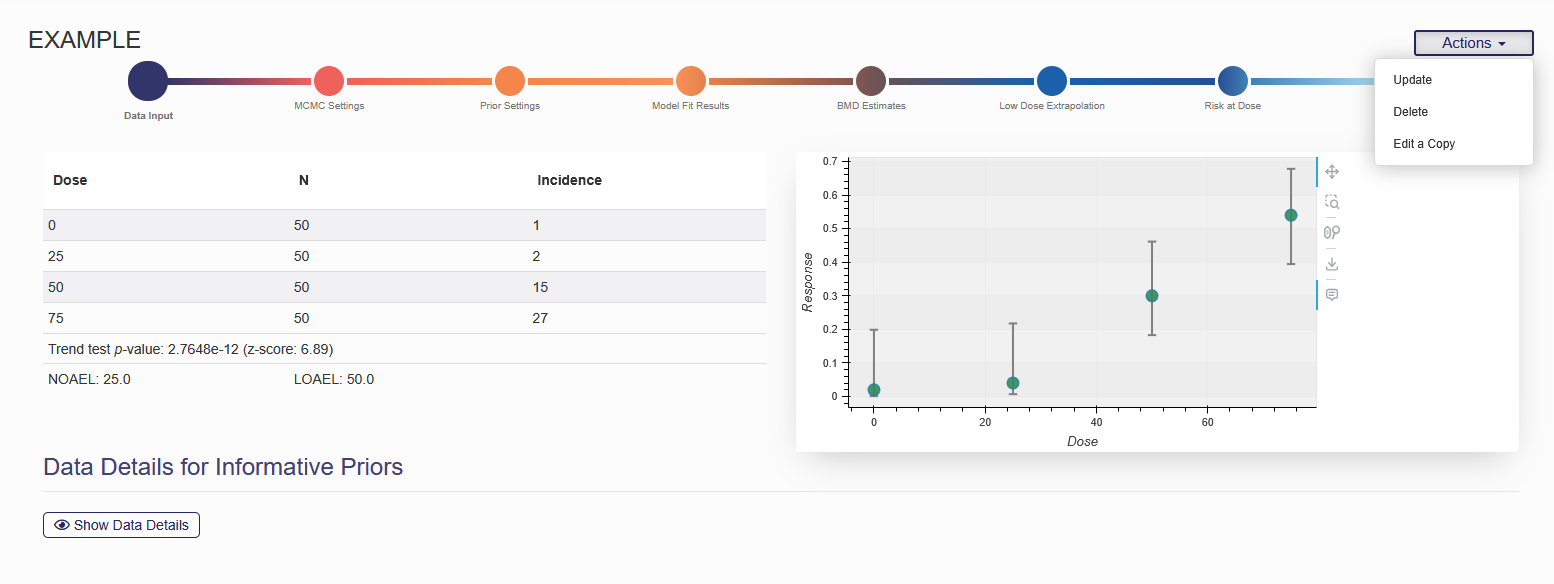Enable the Wheel Zoom plot tool
The image size is (1554, 584).
point(1331,233)
